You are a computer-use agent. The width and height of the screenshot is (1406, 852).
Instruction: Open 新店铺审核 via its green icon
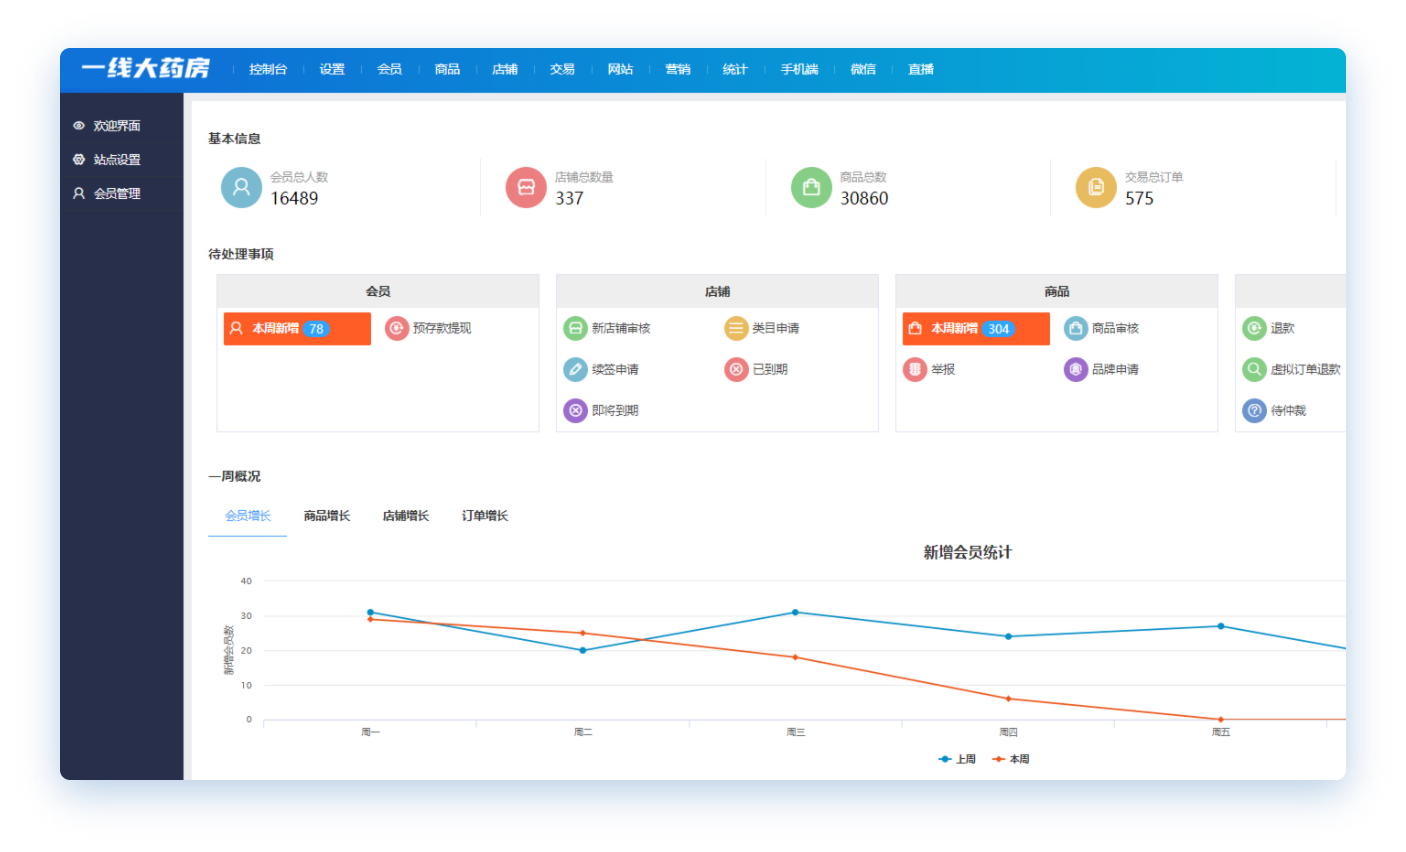pyautogui.click(x=575, y=328)
